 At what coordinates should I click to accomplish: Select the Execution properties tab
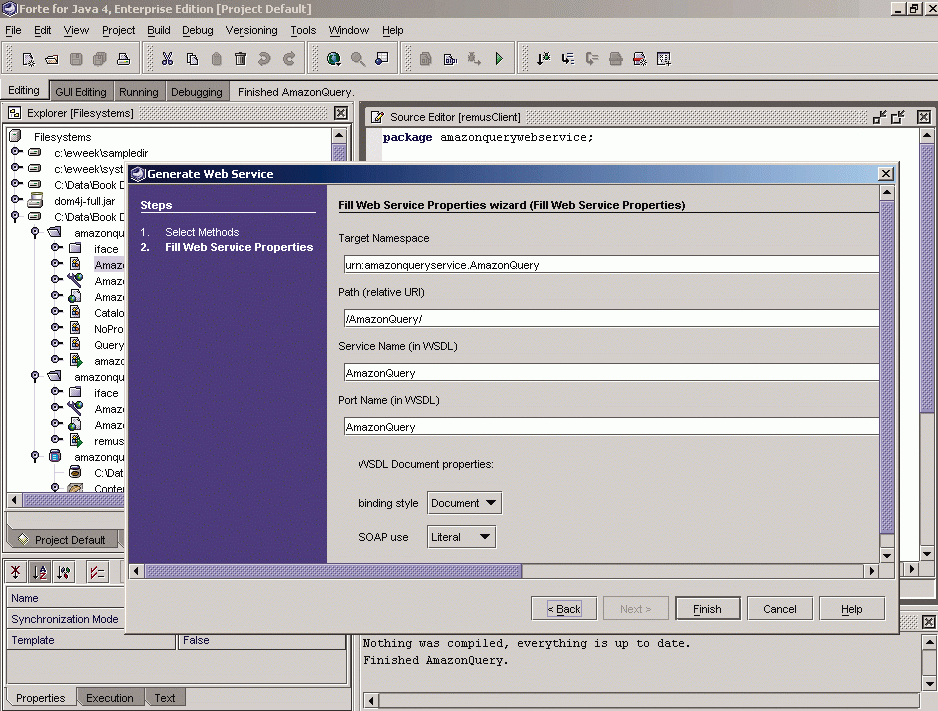pos(109,698)
